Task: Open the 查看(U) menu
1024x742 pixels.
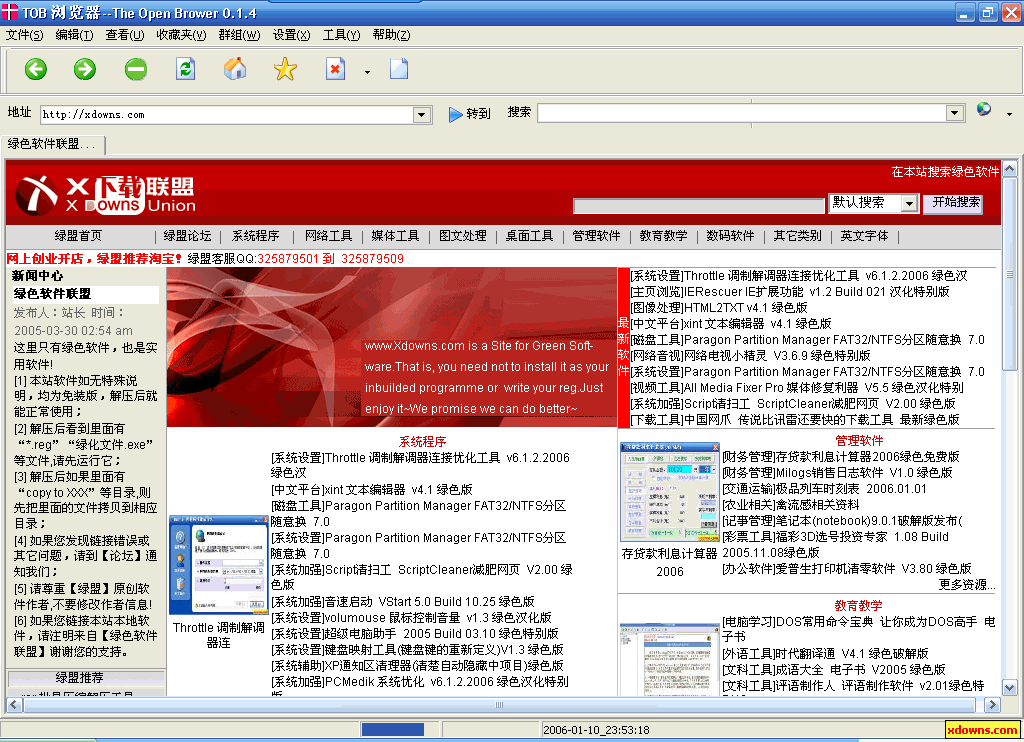Action: click(125, 35)
